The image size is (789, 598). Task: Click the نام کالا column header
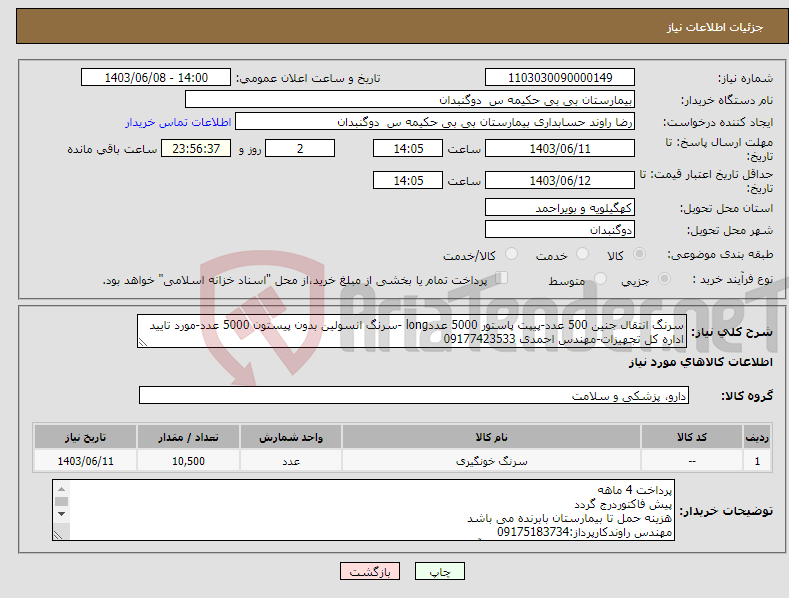[x=492, y=437]
